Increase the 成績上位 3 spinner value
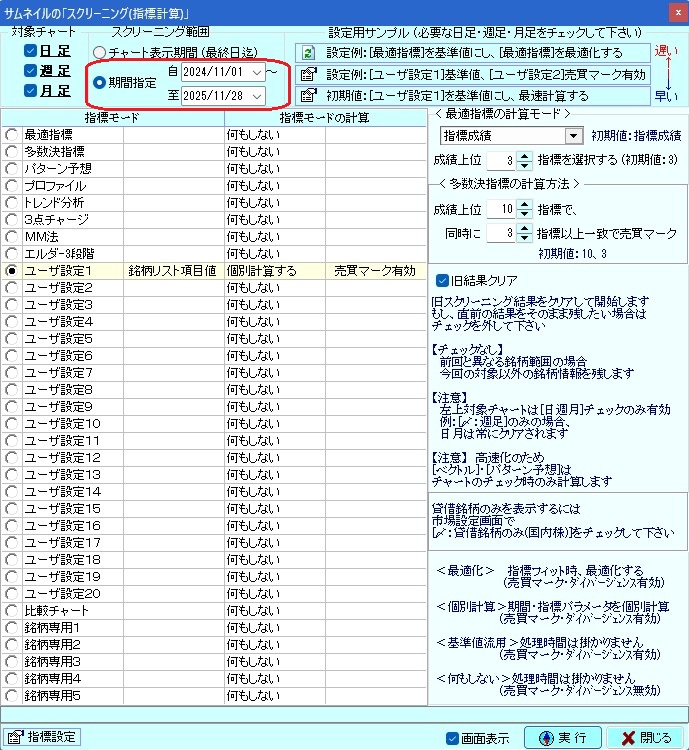The height and width of the screenshot is (750, 689). pos(526,155)
